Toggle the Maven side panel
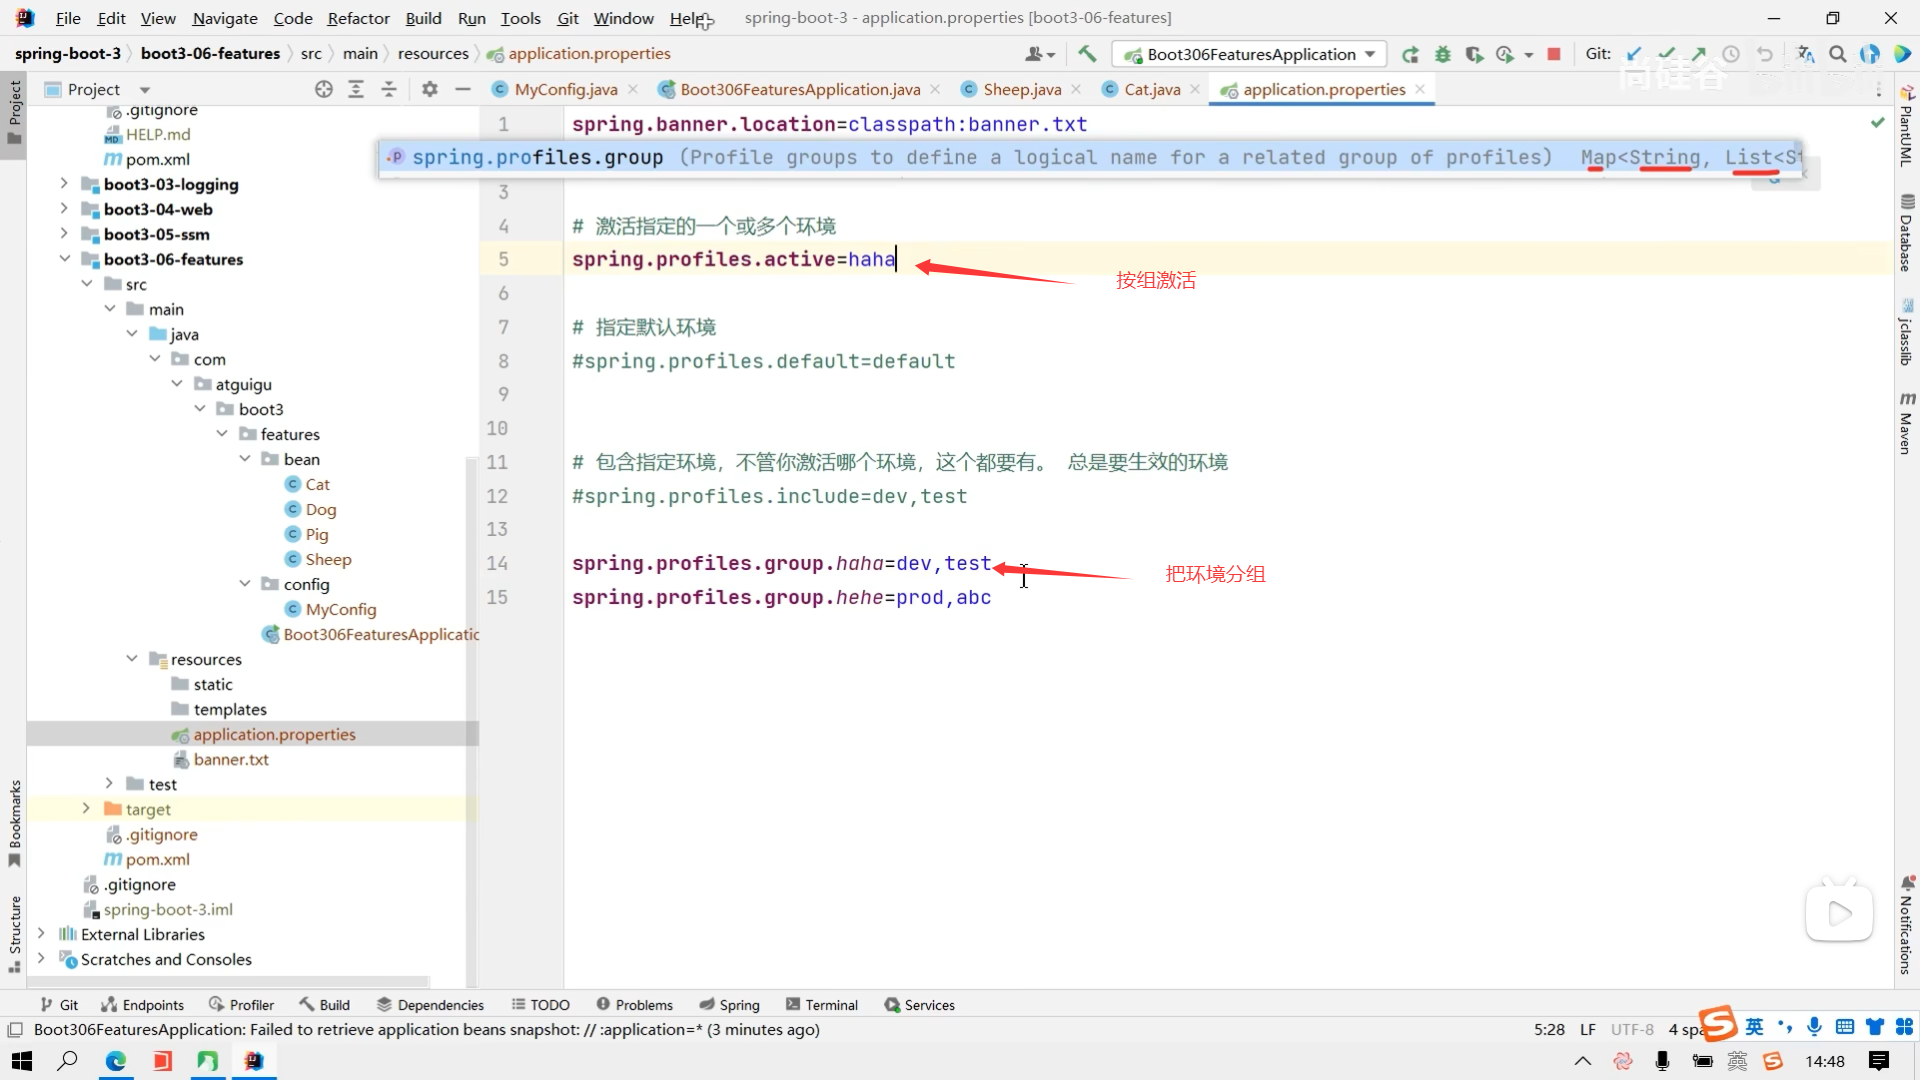The width and height of the screenshot is (1920, 1080). 1906,425
